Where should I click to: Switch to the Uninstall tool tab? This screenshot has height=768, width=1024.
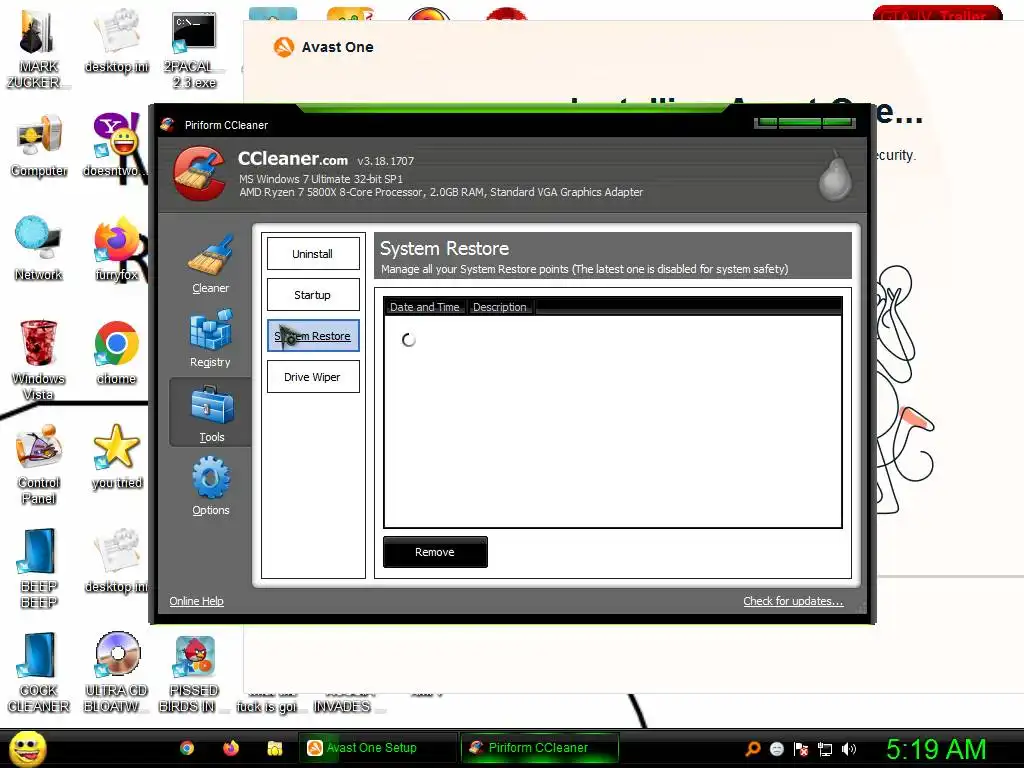313,254
